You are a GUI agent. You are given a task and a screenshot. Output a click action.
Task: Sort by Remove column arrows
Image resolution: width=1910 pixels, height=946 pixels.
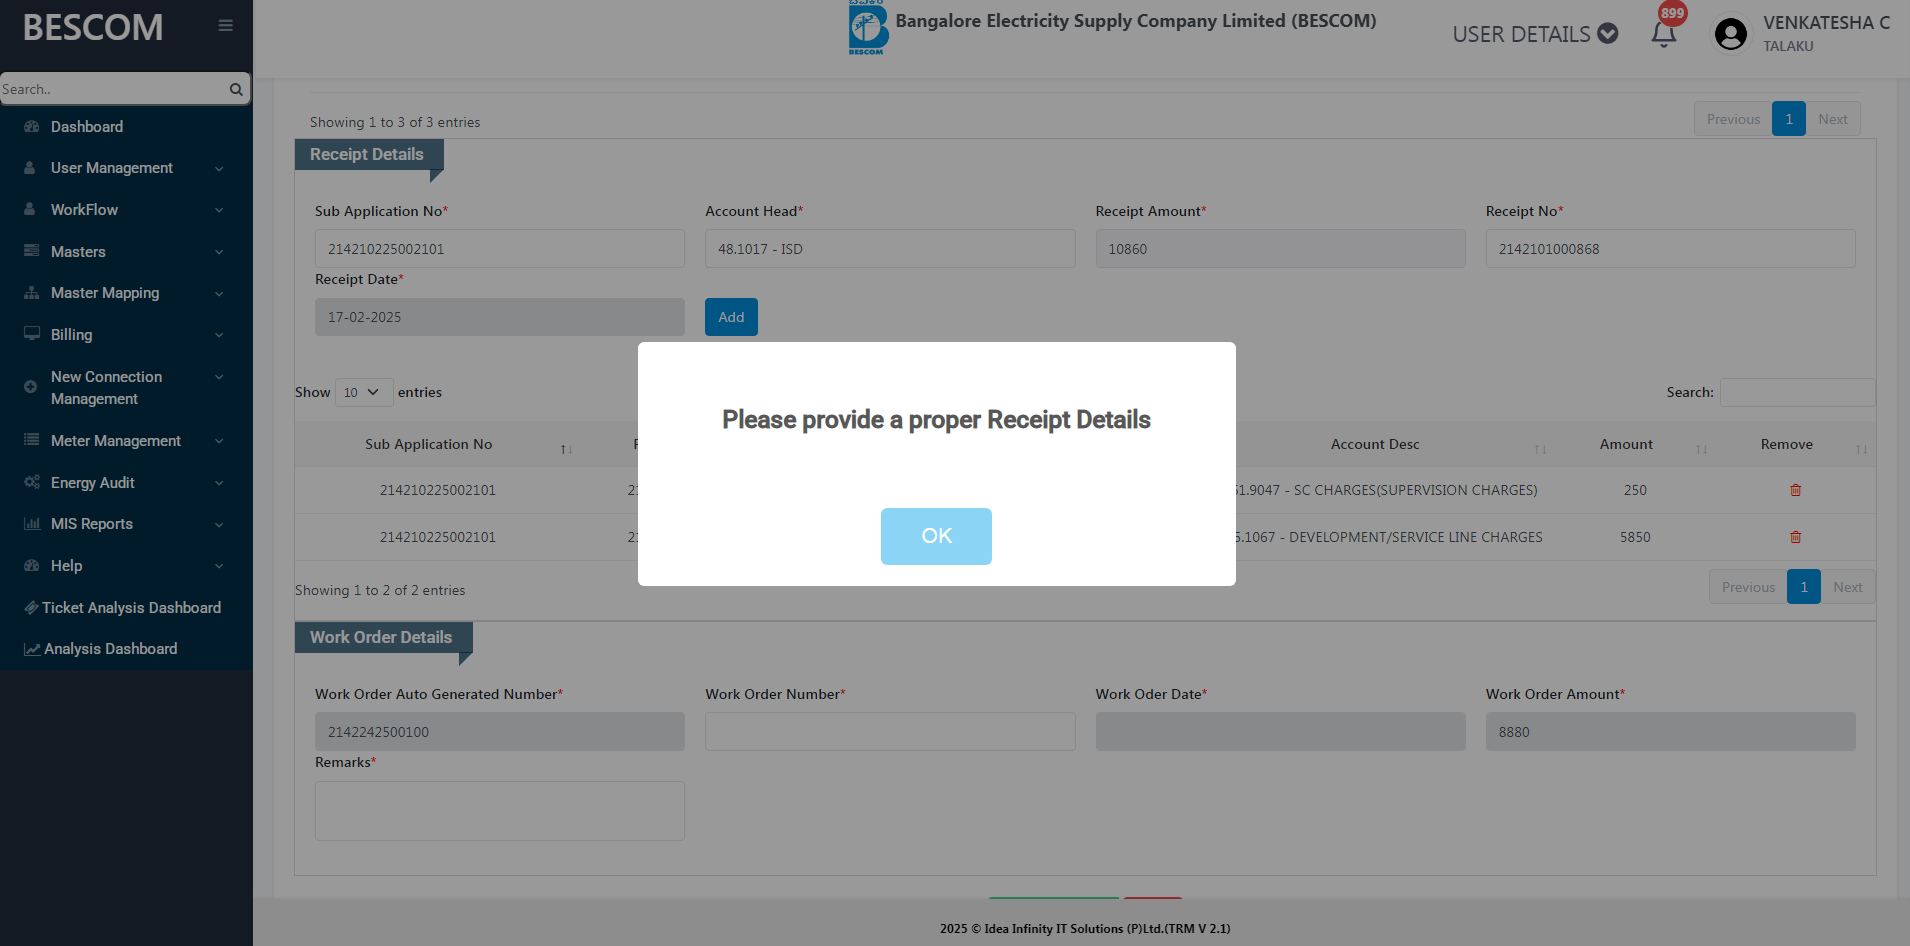[1861, 449]
